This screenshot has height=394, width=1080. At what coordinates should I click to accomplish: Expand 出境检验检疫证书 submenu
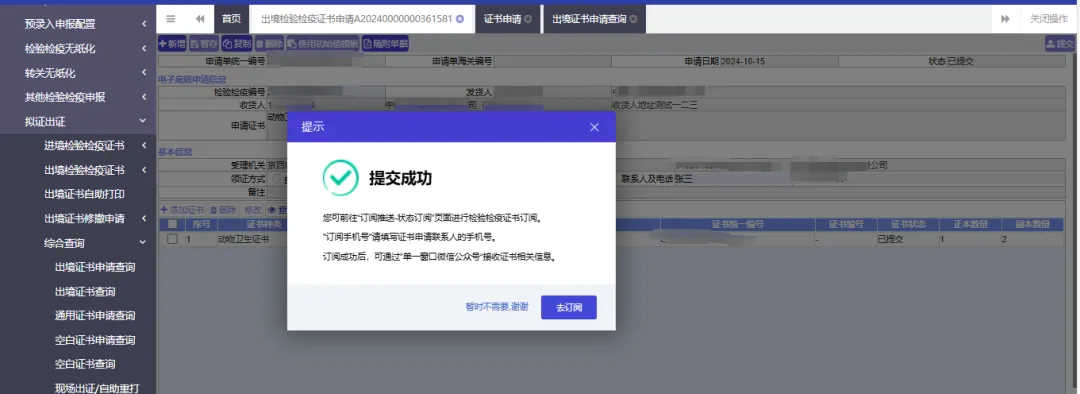[78, 170]
